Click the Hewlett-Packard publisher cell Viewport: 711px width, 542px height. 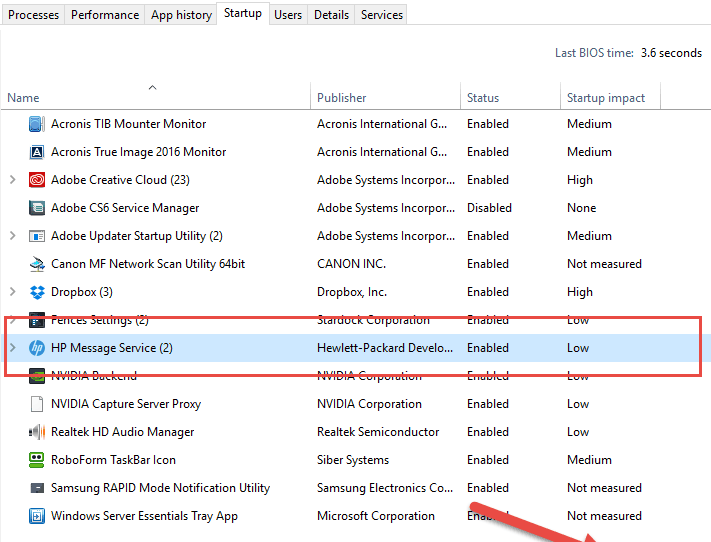click(385, 348)
